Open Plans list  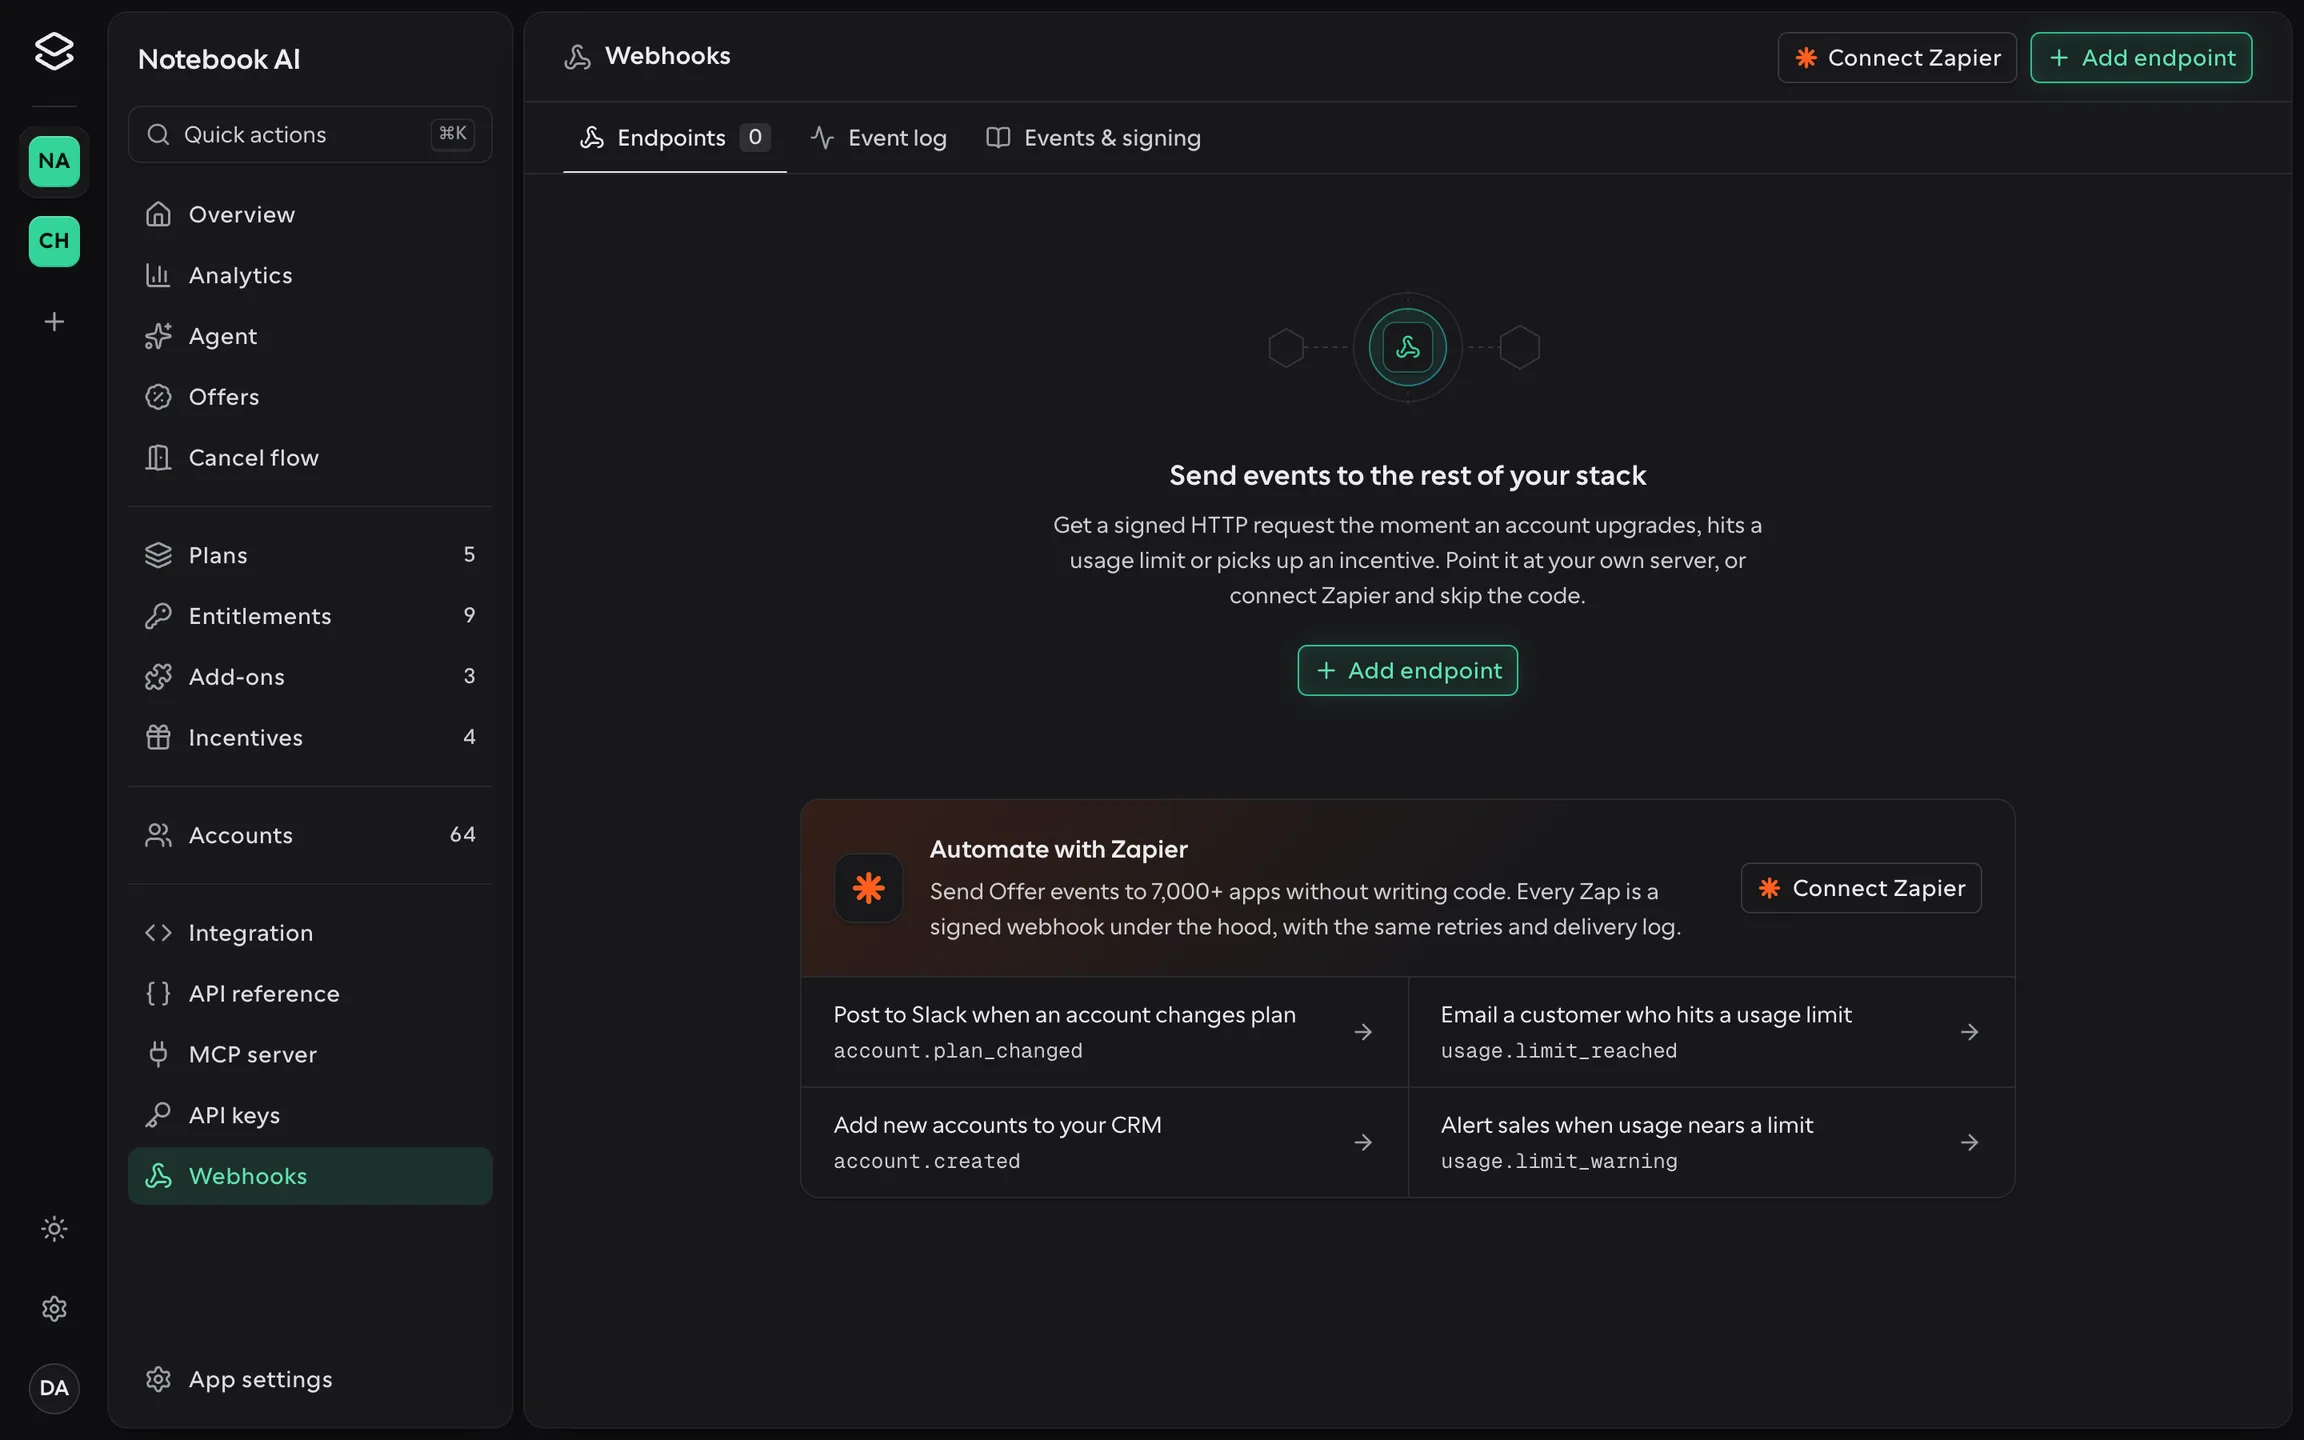[x=310, y=555]
